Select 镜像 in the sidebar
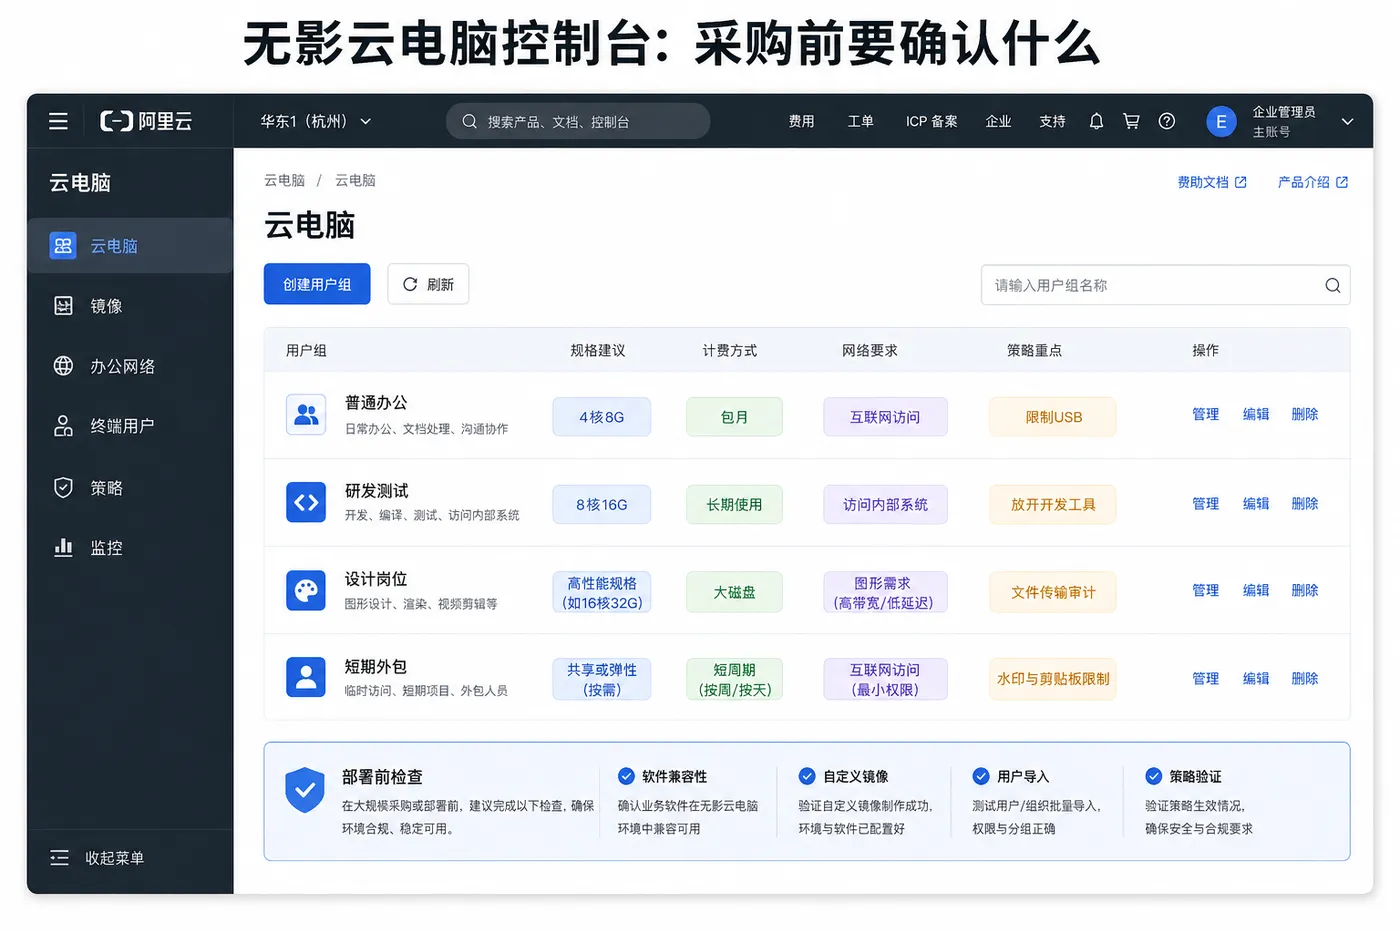The height and width of the screenshot is (933, 1400). point(130,306)
